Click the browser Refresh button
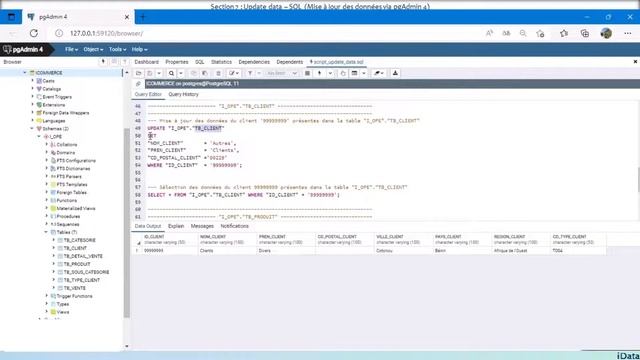Viewport: 640px width, 360px height. (34, 33)
